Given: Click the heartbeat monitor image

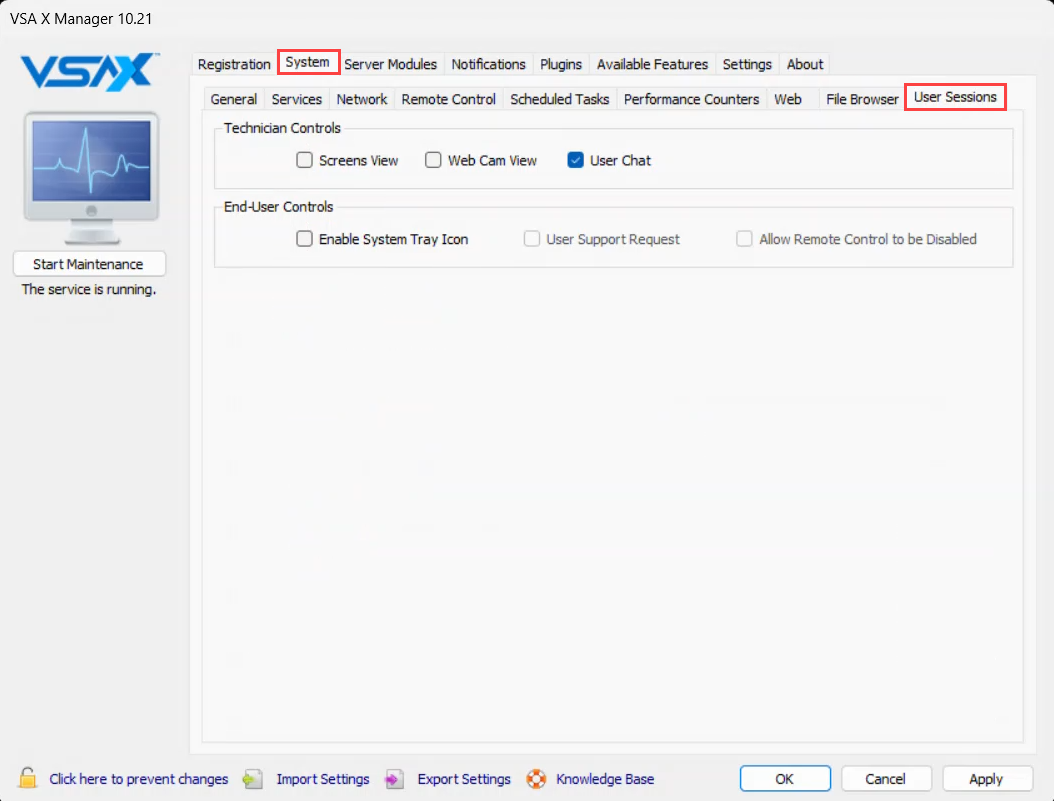Looking at the screenshot, I should (91, 177).
